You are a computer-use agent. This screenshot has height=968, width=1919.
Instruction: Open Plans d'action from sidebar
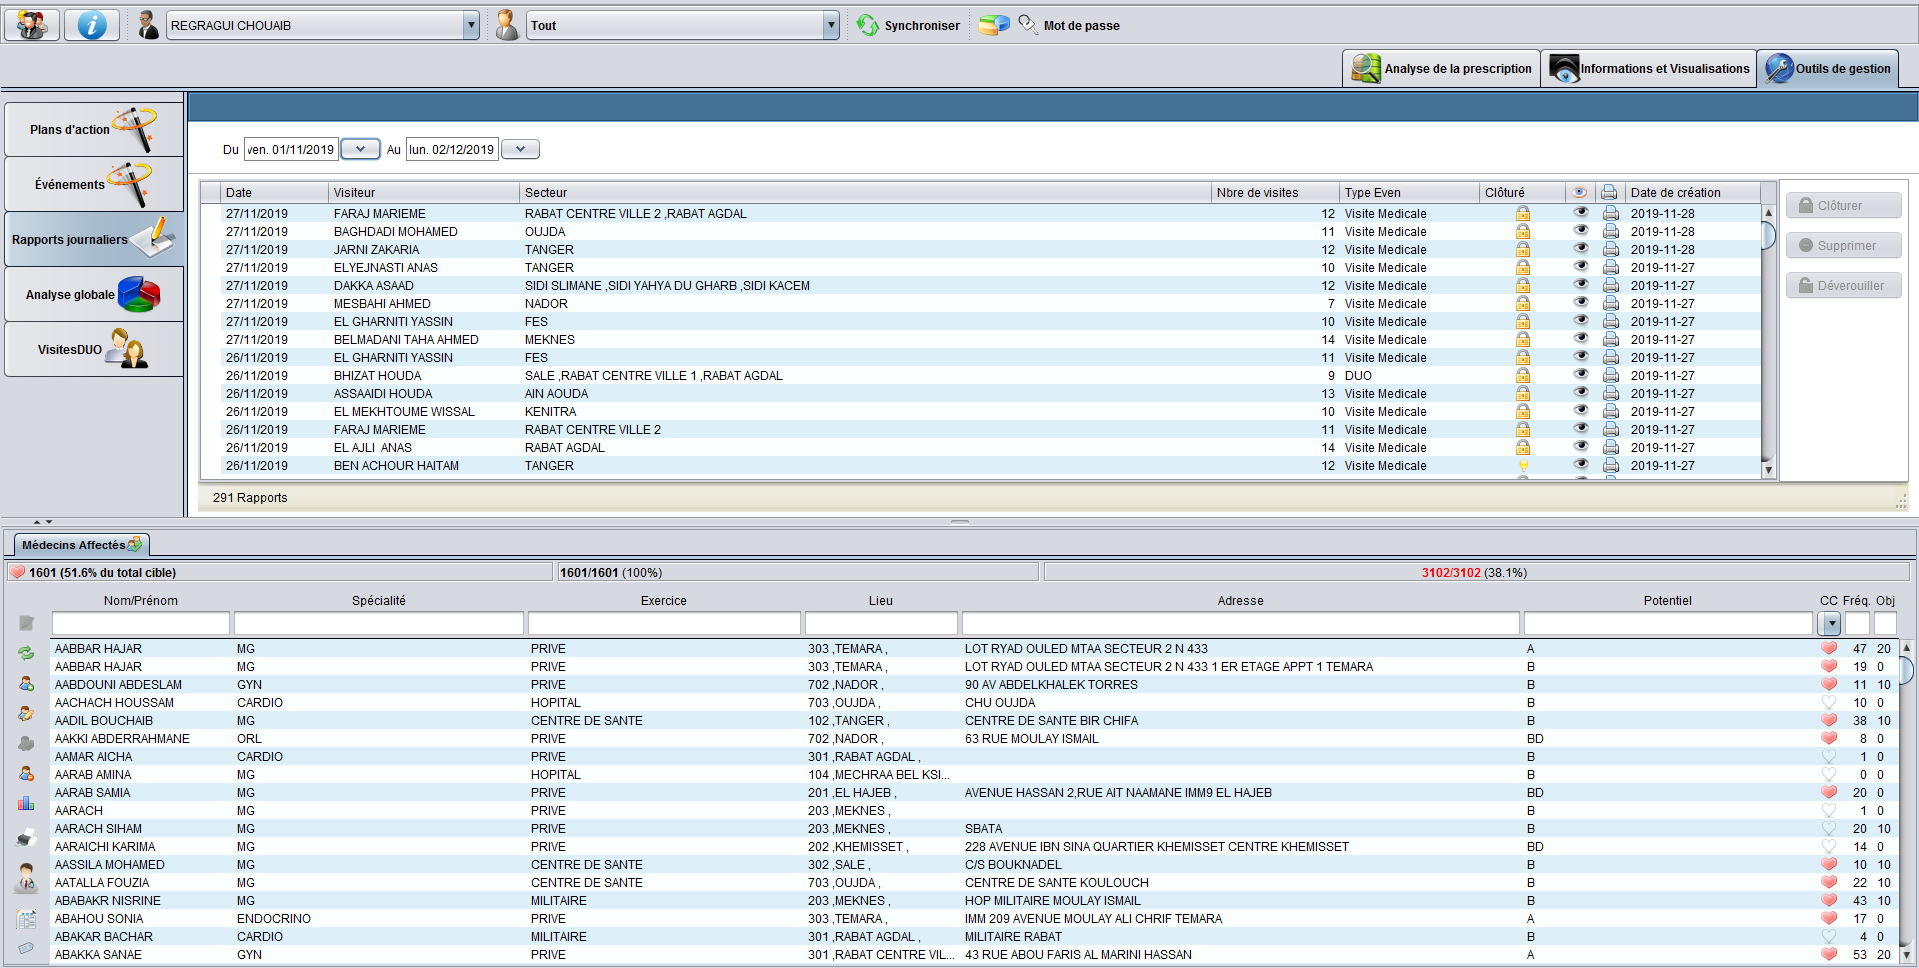tap(94, 129)
